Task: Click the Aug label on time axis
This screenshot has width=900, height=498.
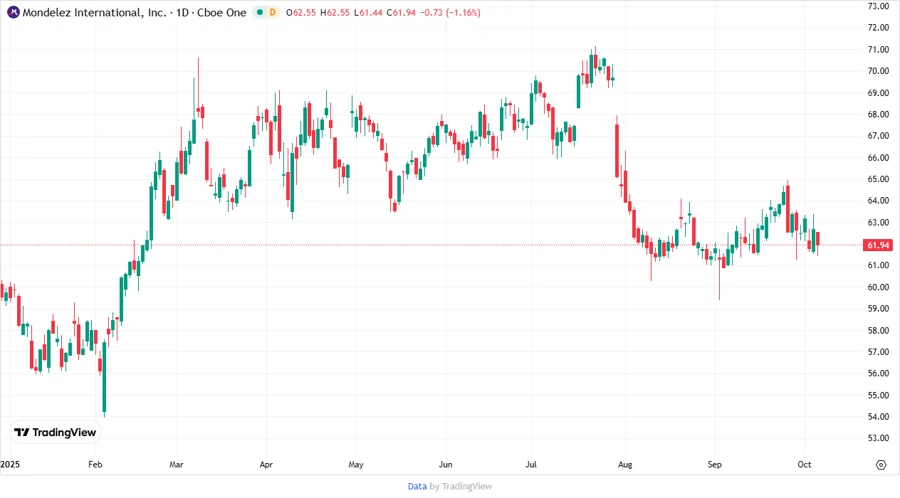Action: tap(624, 465)
